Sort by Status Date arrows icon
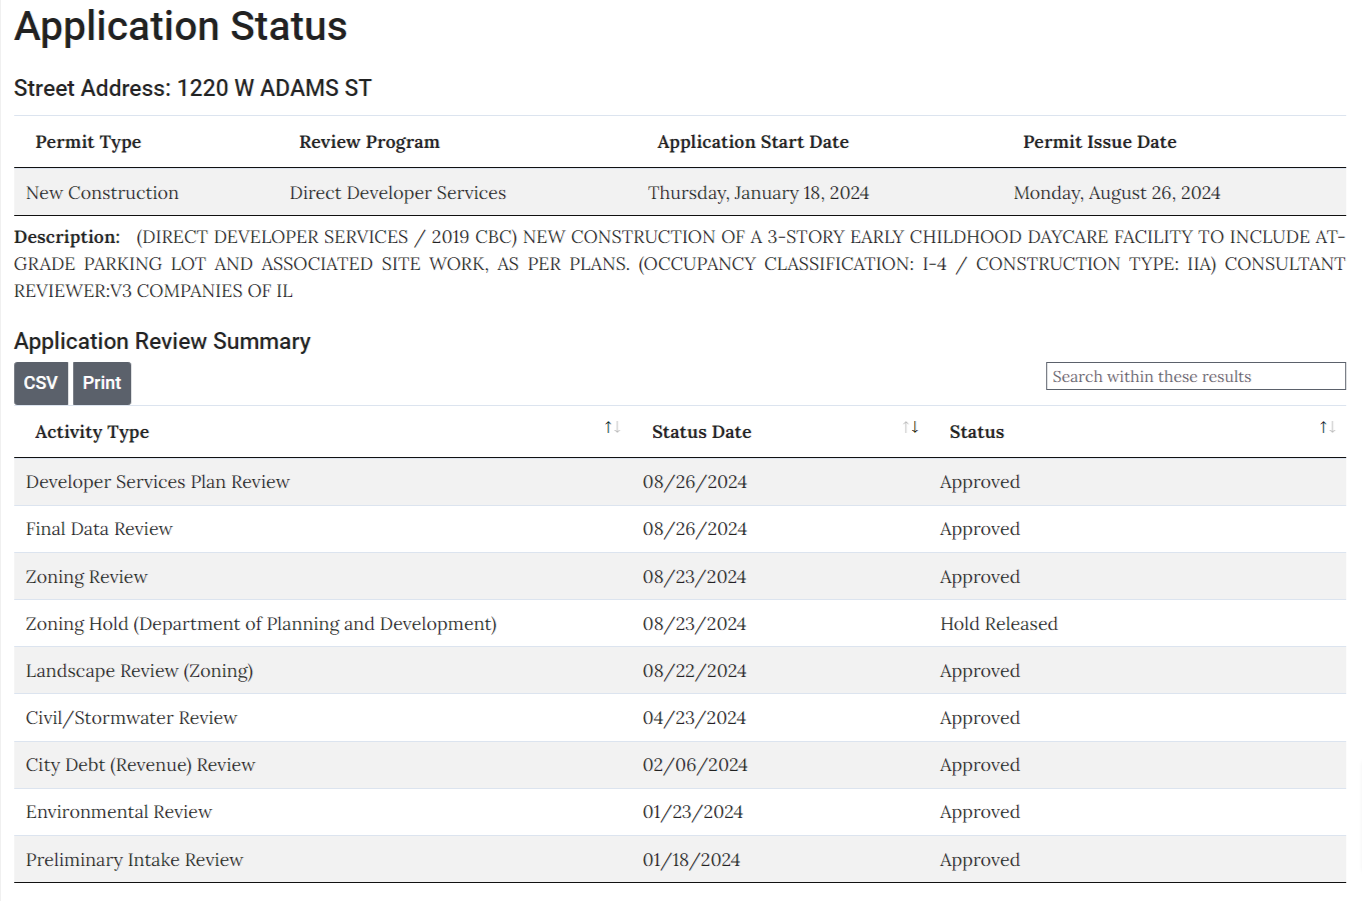Image resolution: width=1362 pixels, height=901 pixels. 910,428
